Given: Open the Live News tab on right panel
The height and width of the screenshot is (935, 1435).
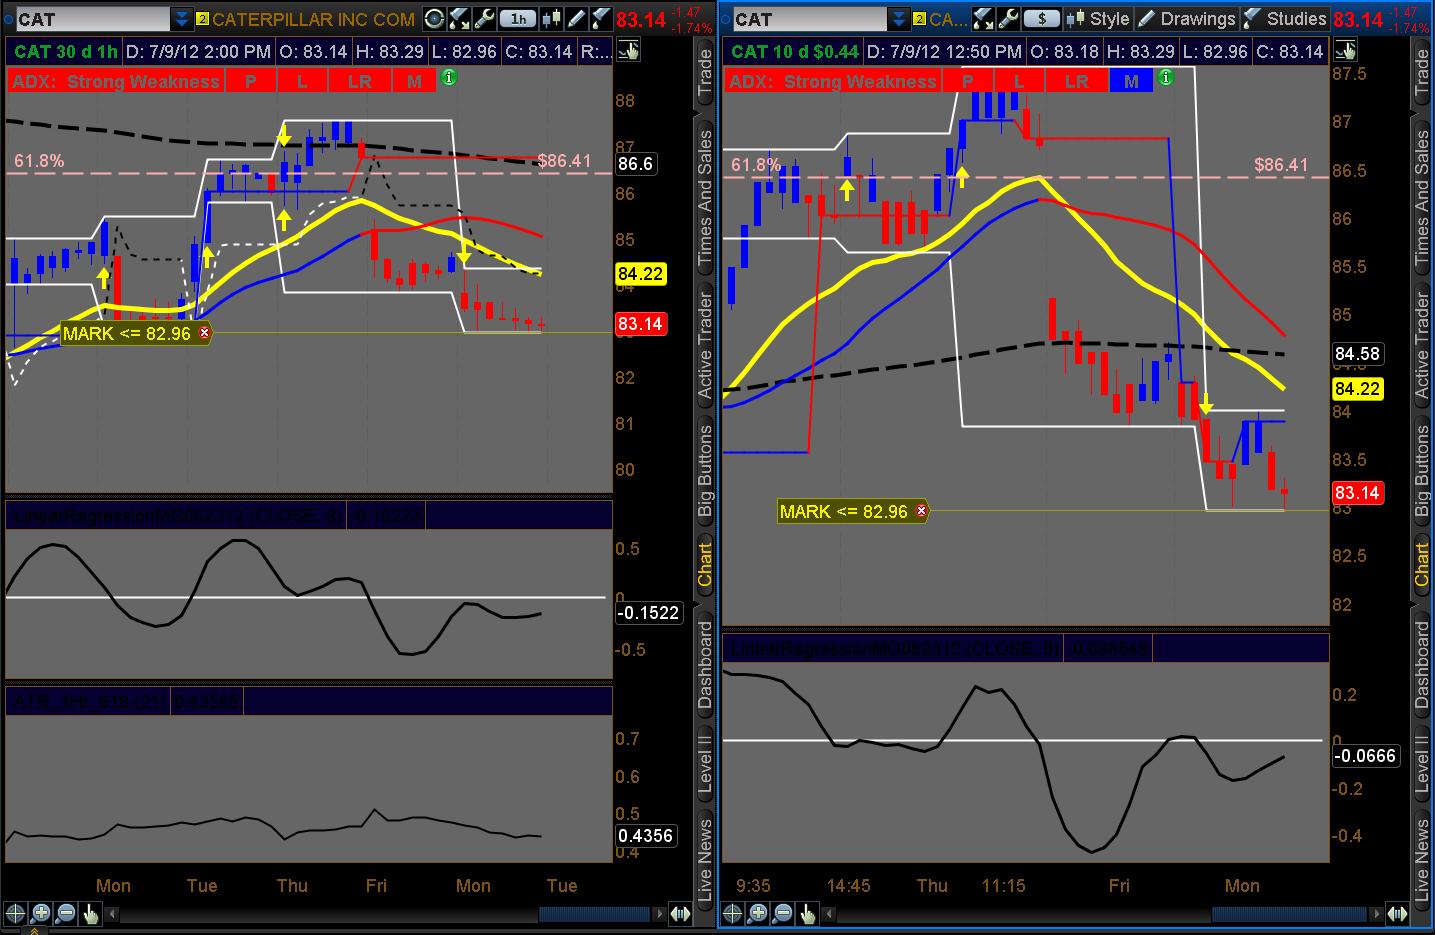Looking at the screenshot, I should pos(1422,862).
